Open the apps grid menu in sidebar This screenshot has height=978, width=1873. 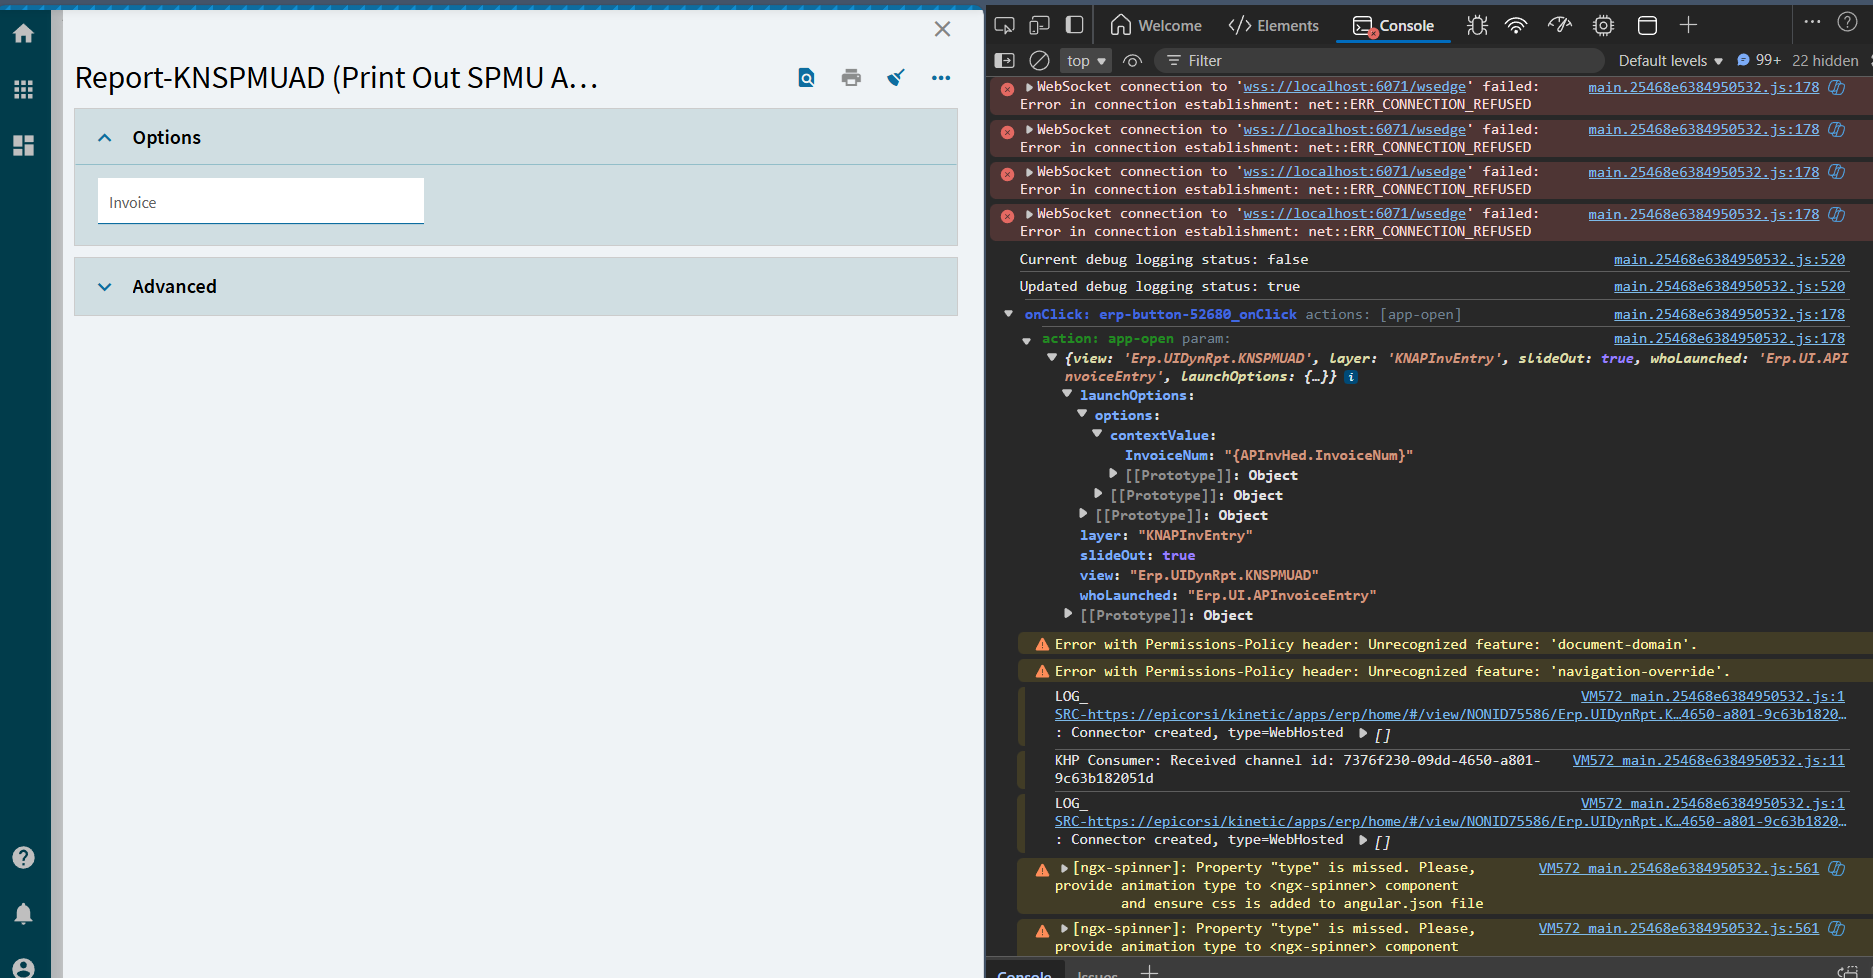point(24,90)
